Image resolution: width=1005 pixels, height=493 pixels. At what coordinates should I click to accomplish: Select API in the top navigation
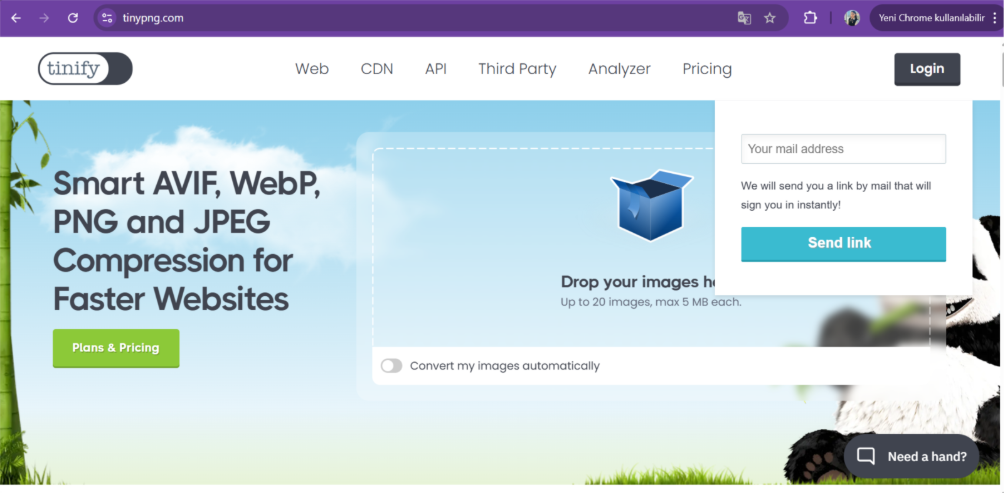pos(436,69)
